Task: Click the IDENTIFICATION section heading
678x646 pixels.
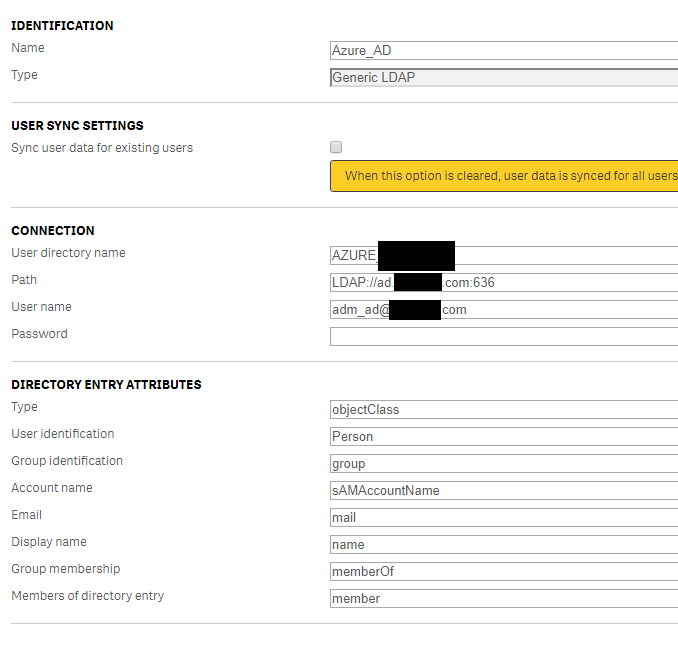Action: (62, 26)
